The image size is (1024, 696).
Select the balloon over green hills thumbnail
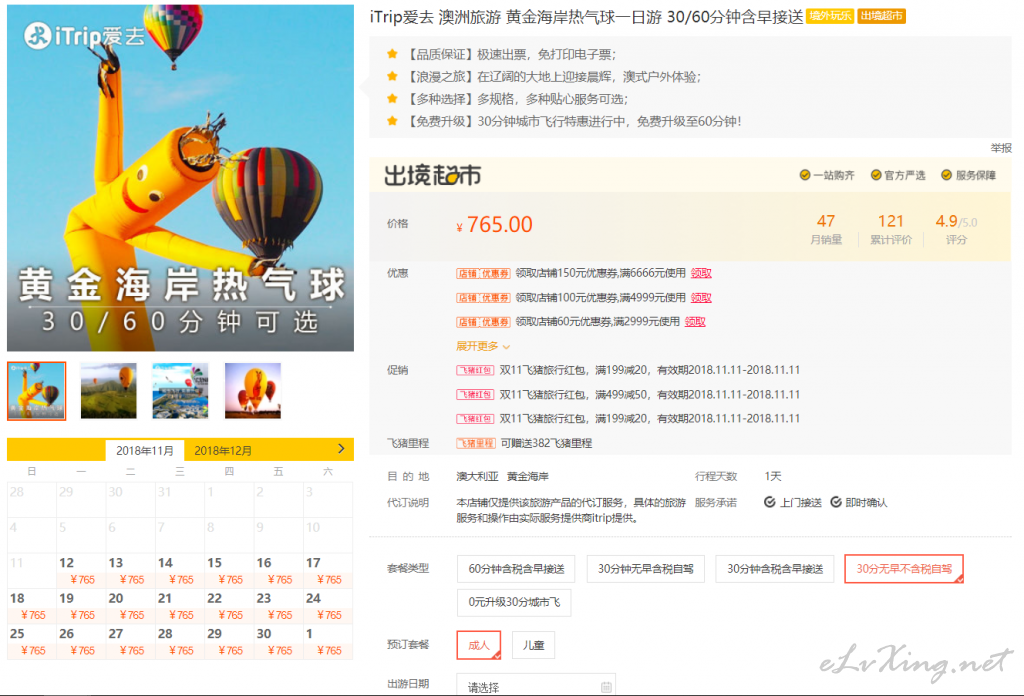click(x=108, y=390)
